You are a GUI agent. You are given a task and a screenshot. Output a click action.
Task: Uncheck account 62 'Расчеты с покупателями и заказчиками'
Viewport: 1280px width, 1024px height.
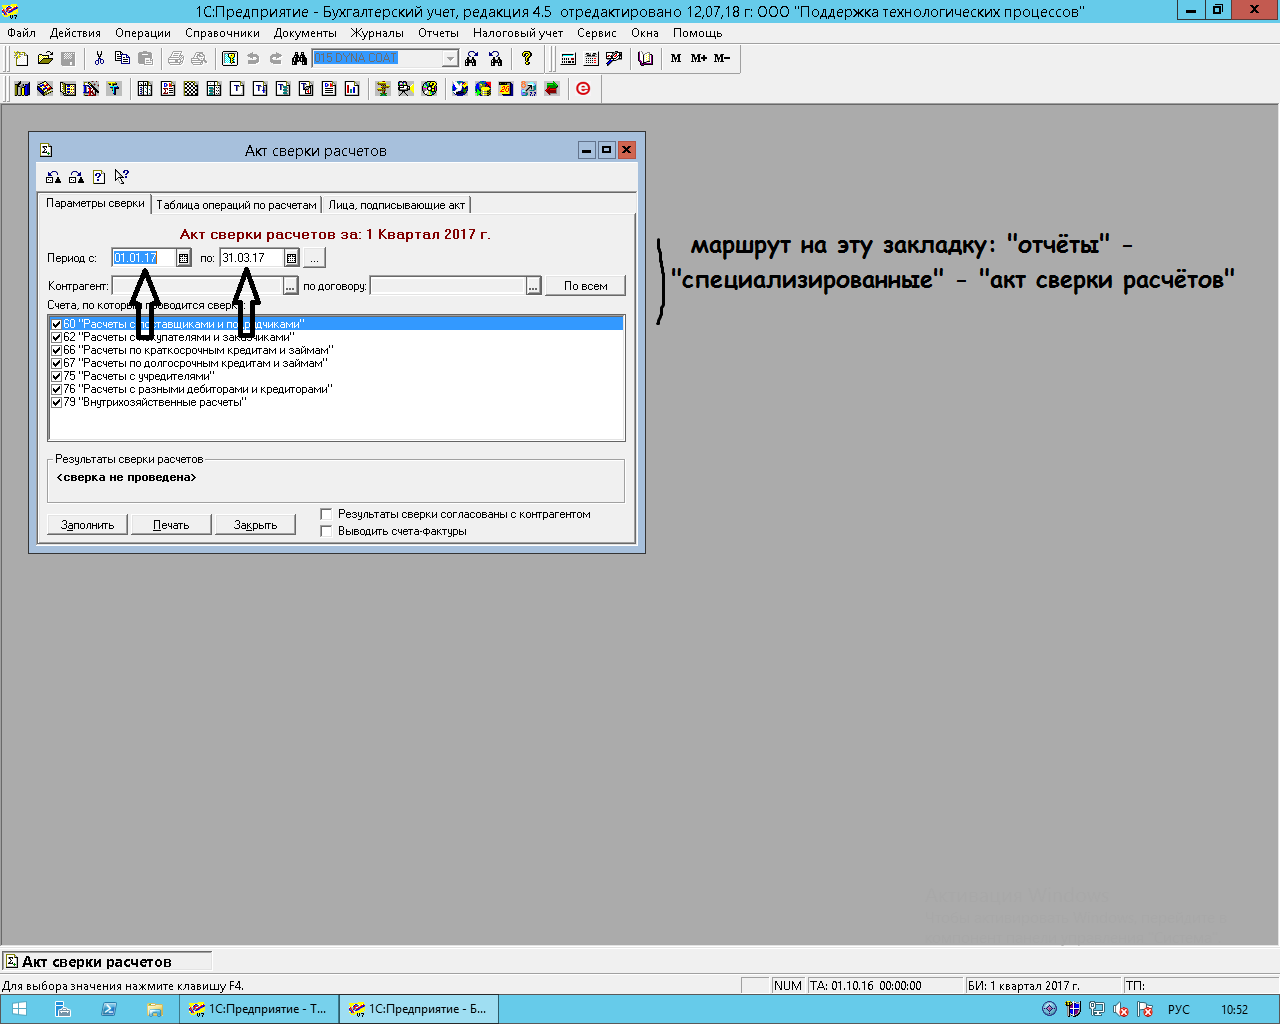57,337
